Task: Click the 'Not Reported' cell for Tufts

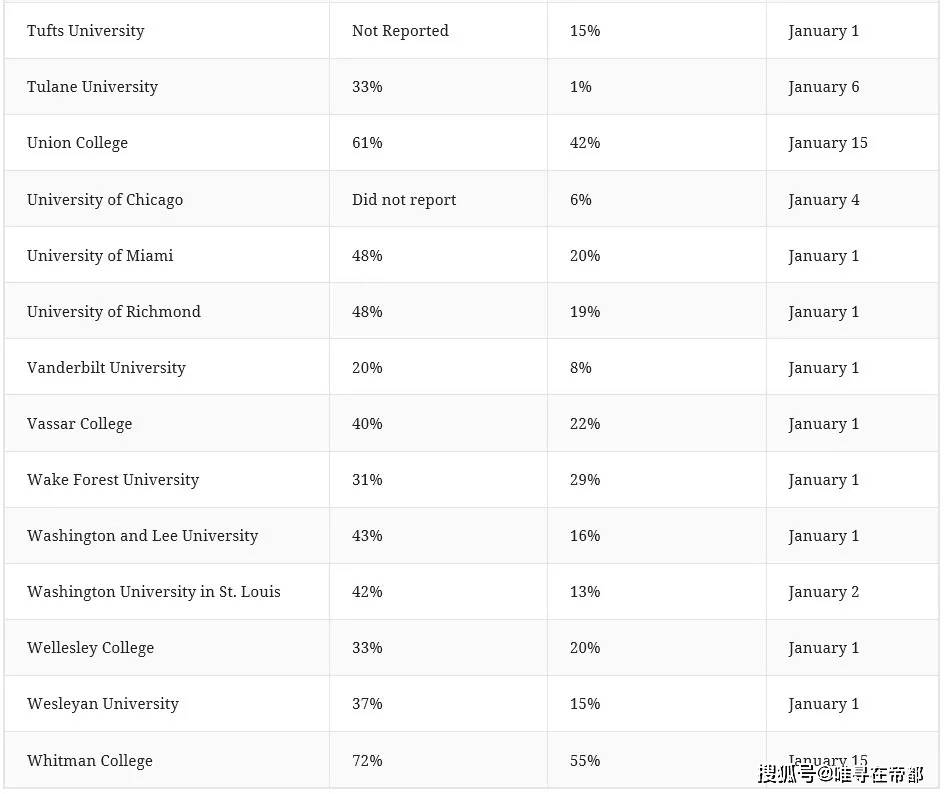Action: 400,31
